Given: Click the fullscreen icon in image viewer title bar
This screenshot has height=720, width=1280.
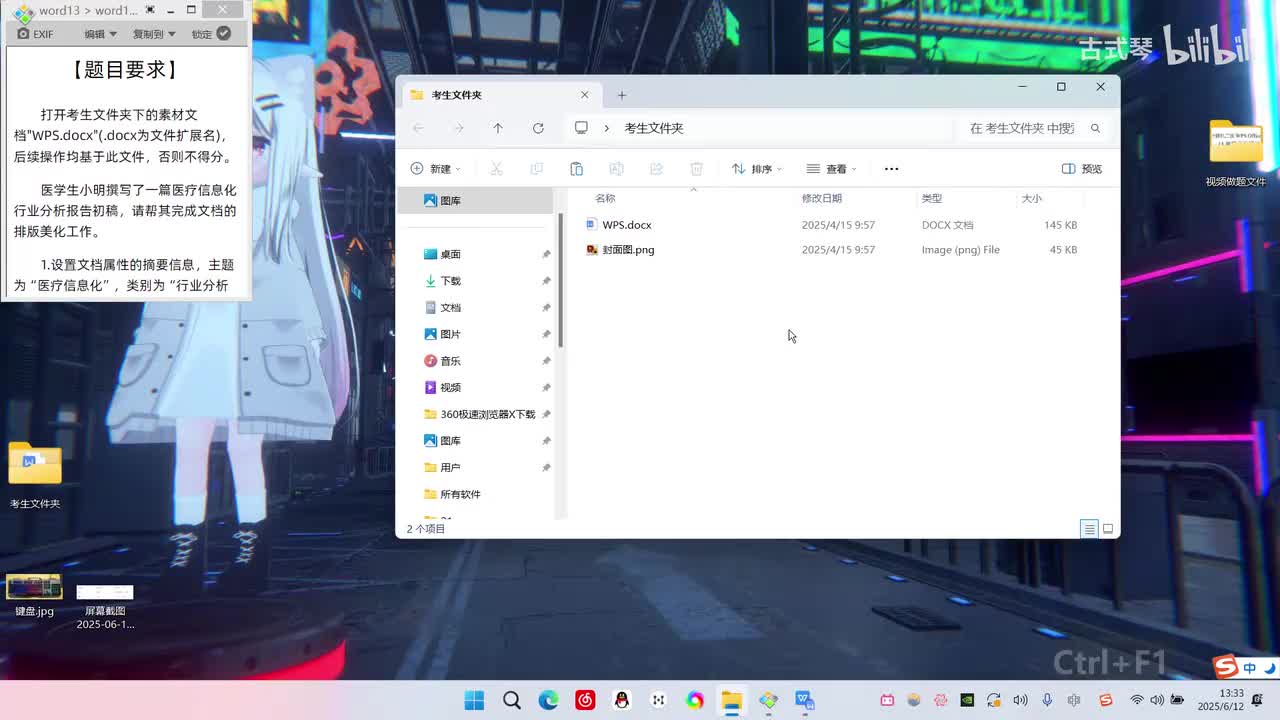Looking at the screenshot, I should (x=150, y=10).
